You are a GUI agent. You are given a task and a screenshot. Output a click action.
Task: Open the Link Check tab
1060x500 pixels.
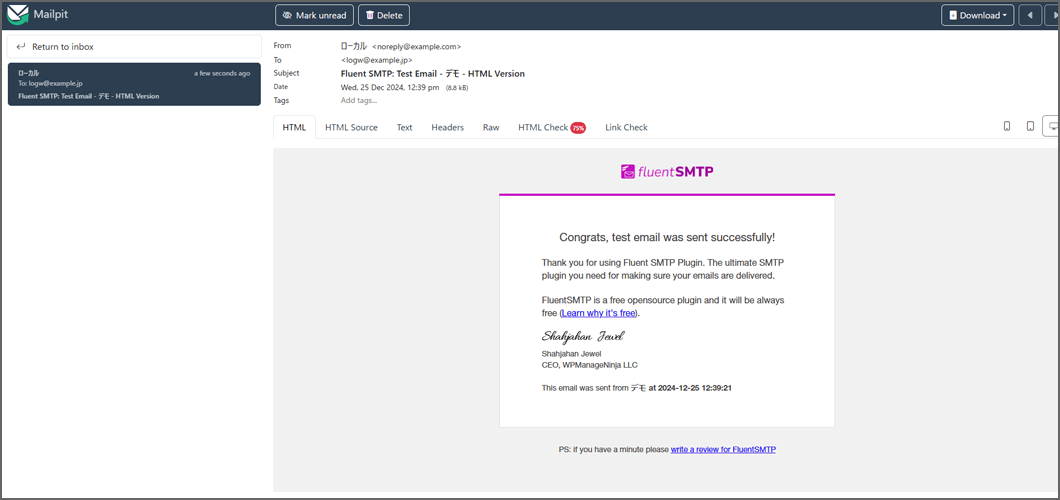tap(626, 127)
